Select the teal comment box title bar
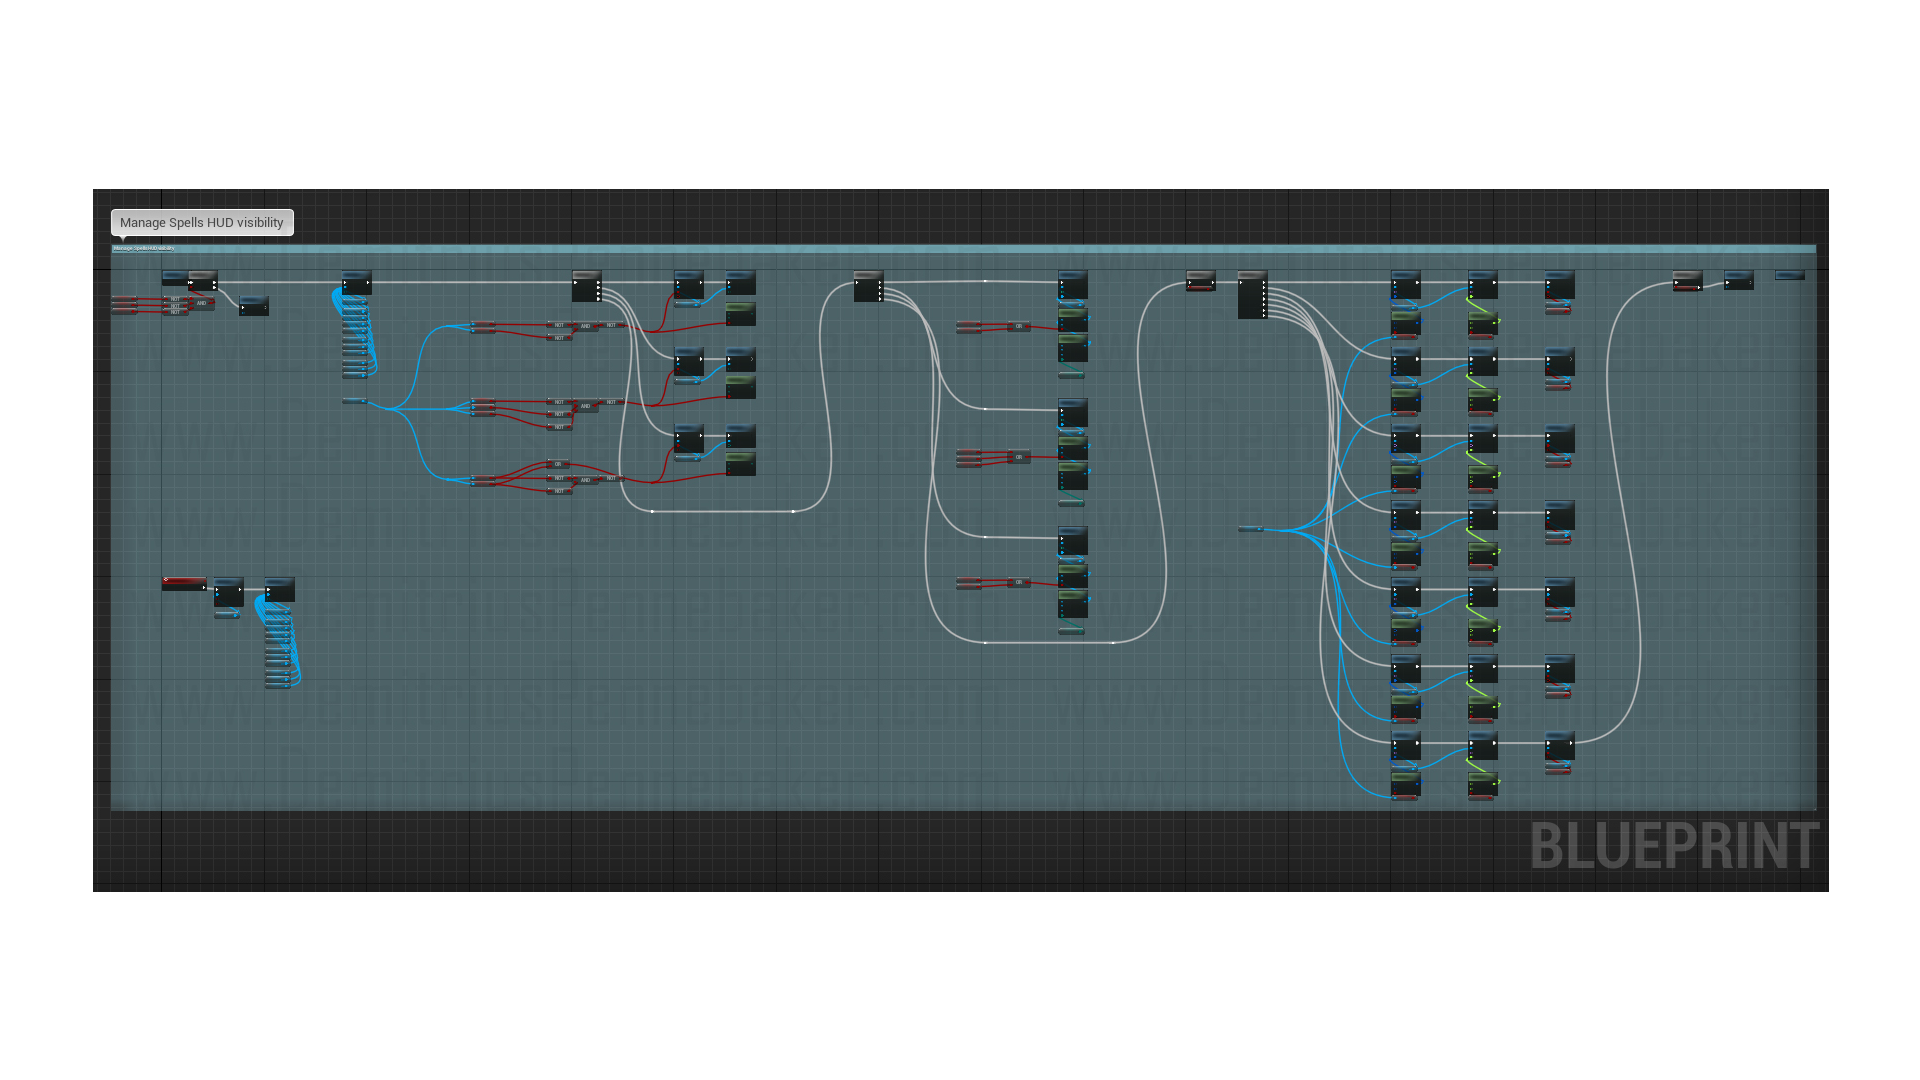 (x=963, y=248)
